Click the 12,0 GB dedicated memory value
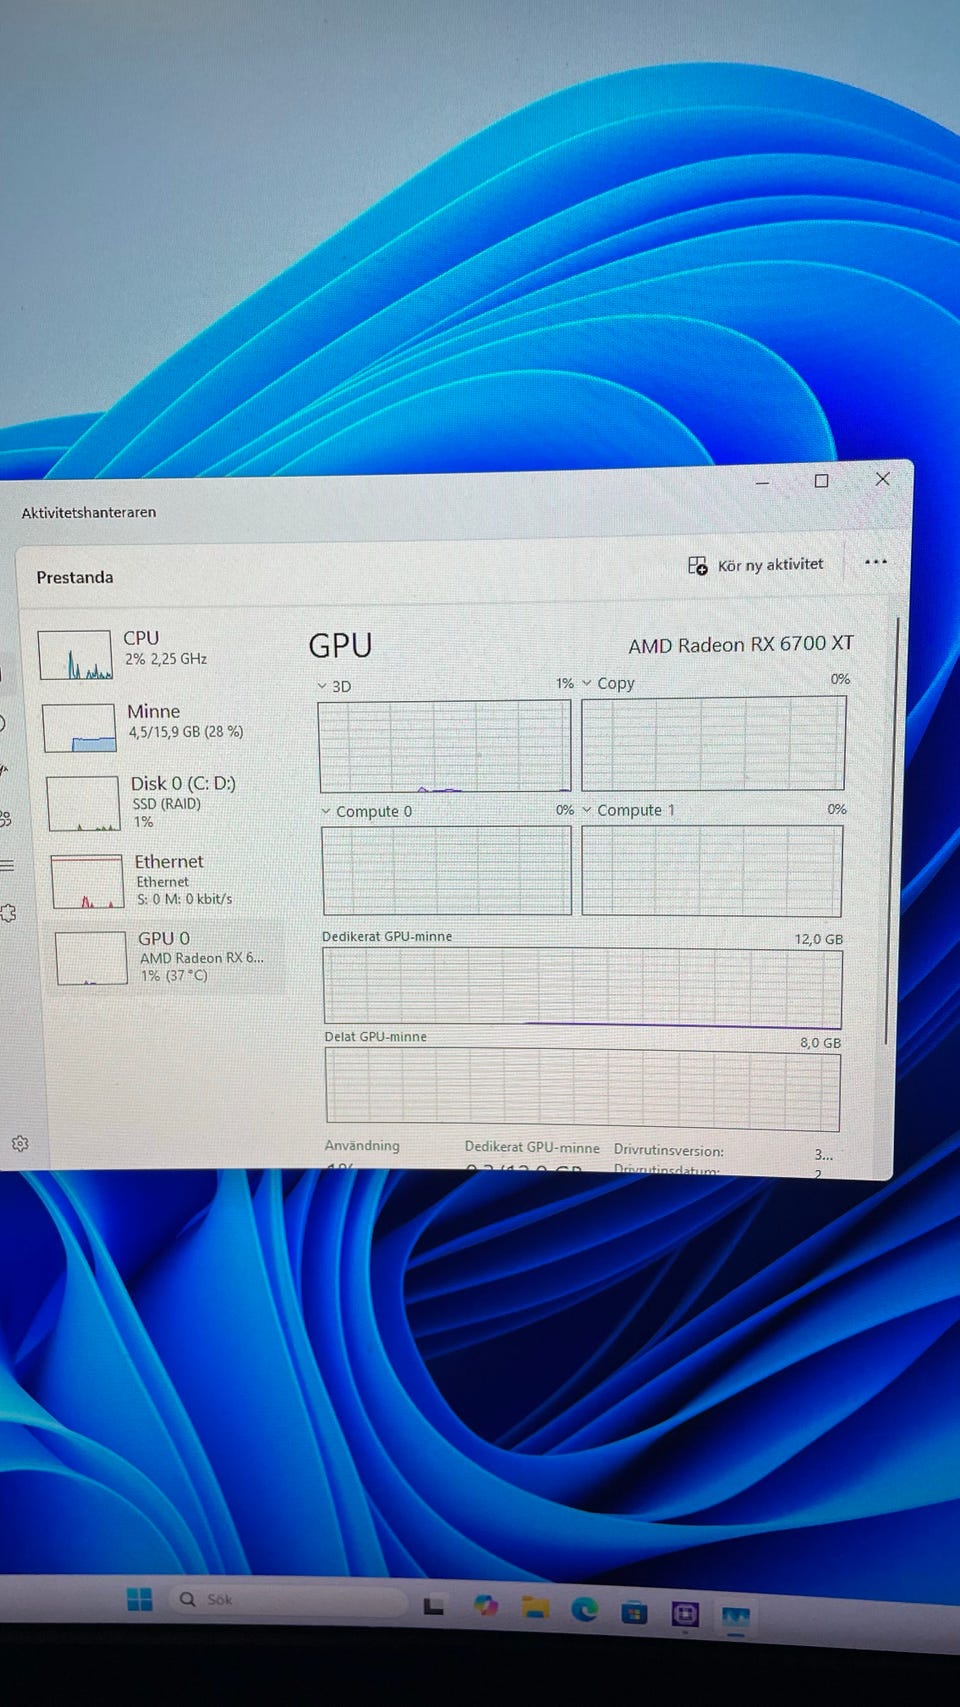Image resolution: width=960 pixels, height=1707 pixels. pos(819,939)
